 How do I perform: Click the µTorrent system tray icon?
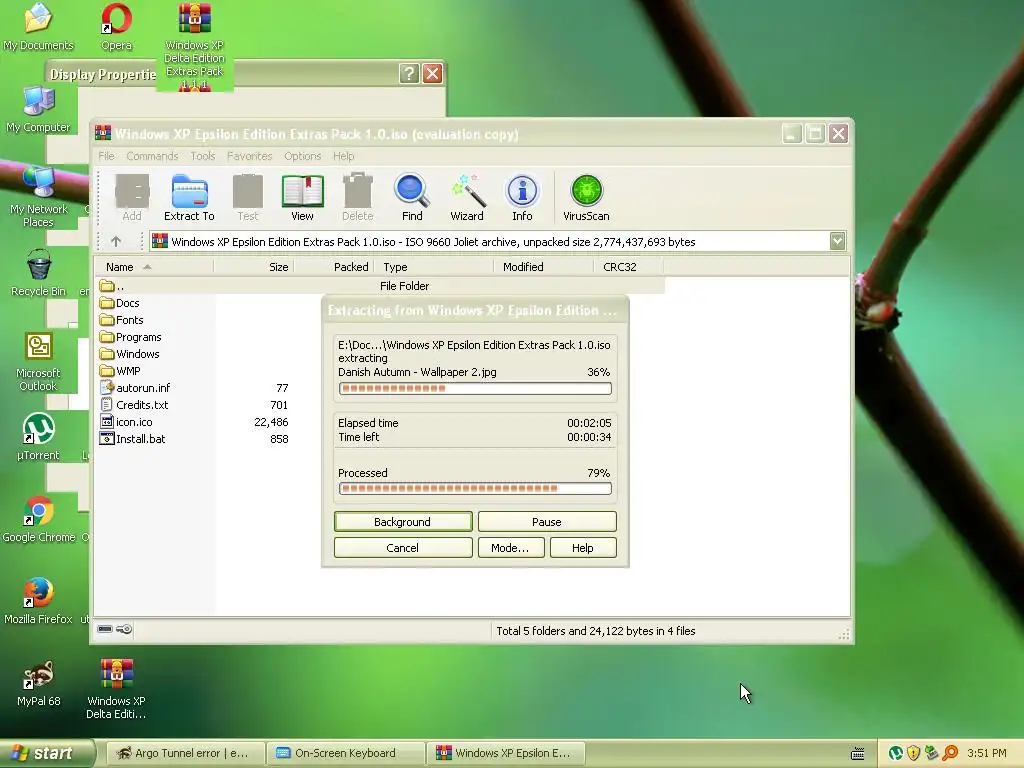point(896,754)
